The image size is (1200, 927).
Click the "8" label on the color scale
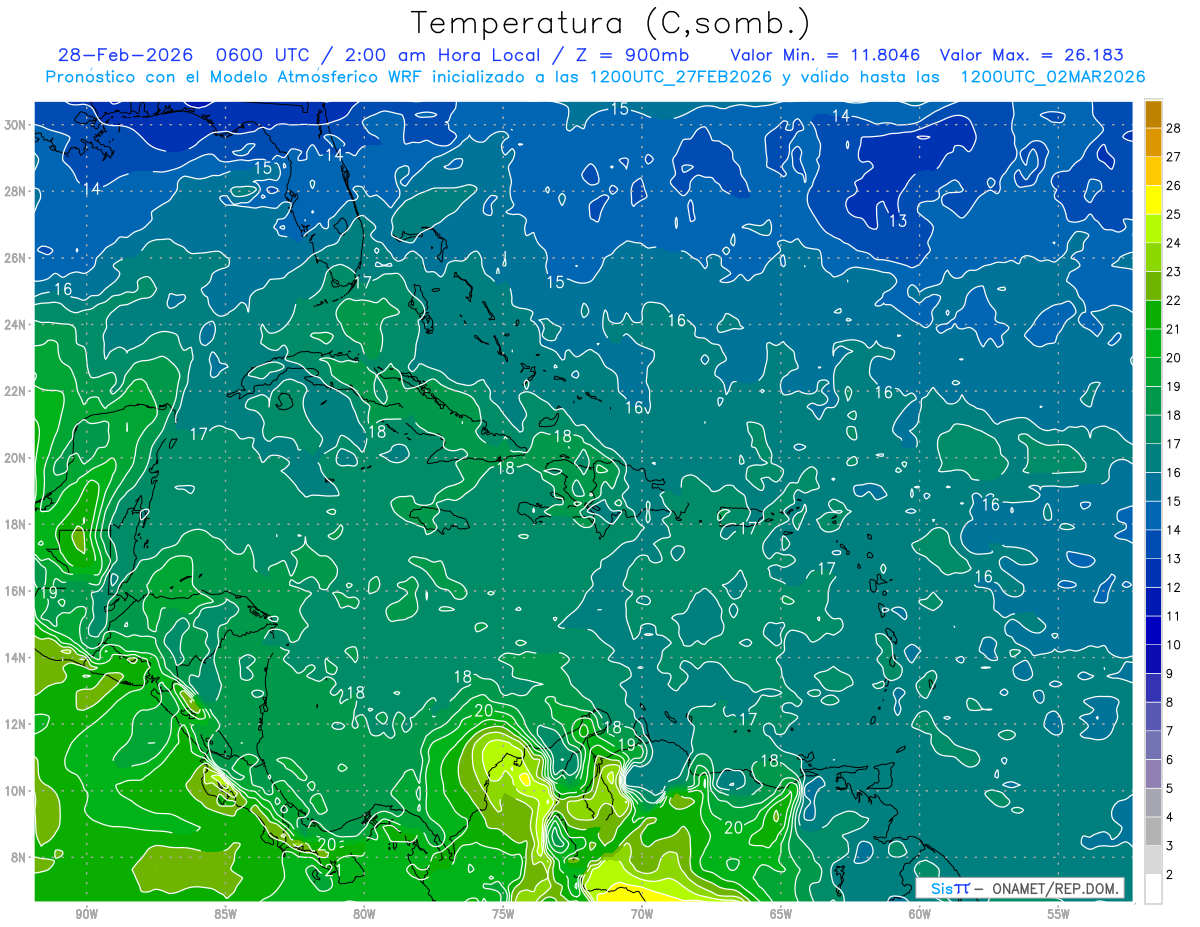click(x=1170, y=703)
